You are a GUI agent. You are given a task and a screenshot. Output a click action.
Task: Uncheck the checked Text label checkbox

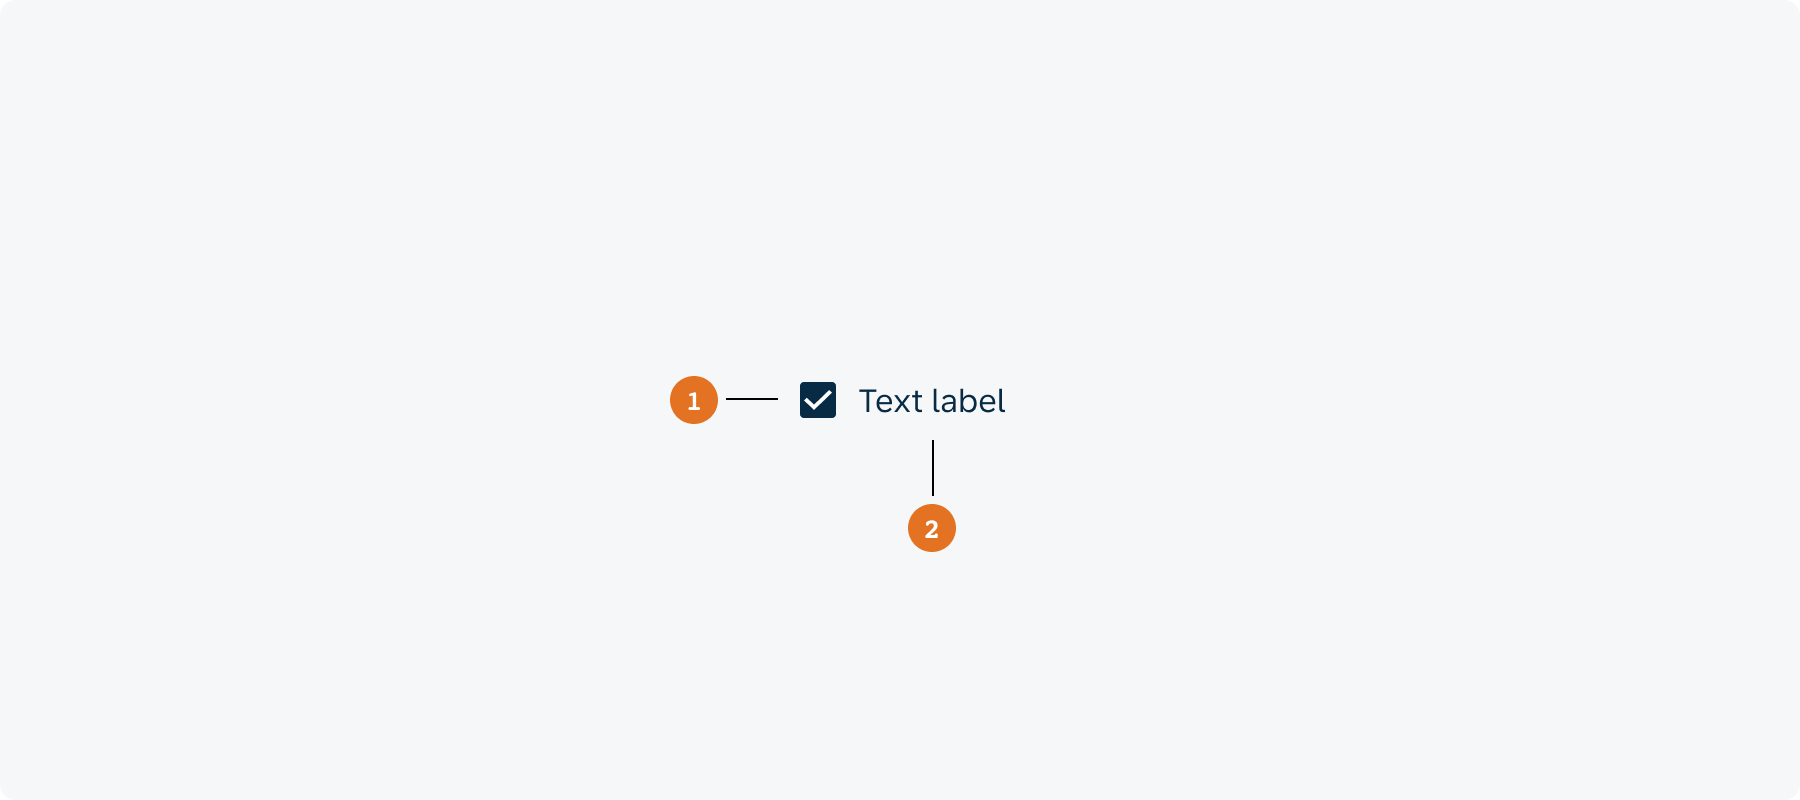point(818,400)
